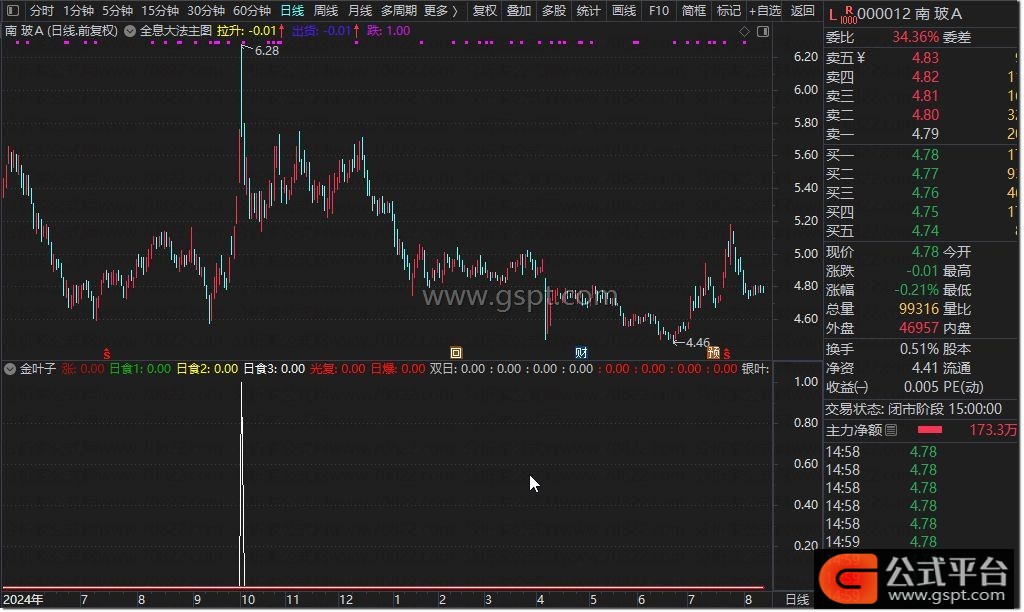
Task: Click the 2024年 label on time axis
Action: pyautogui.click(x=24, y=600)
